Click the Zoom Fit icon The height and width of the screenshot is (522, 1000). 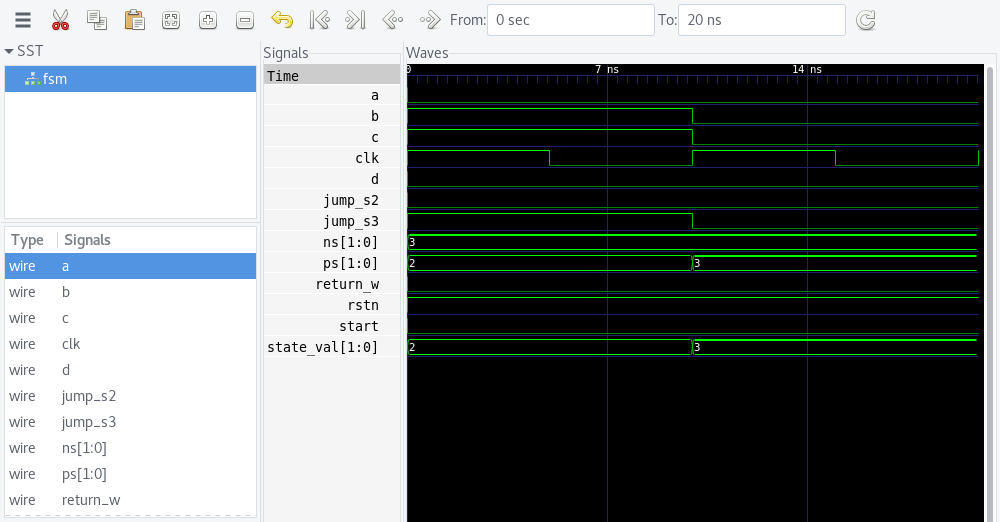[171, 20]
